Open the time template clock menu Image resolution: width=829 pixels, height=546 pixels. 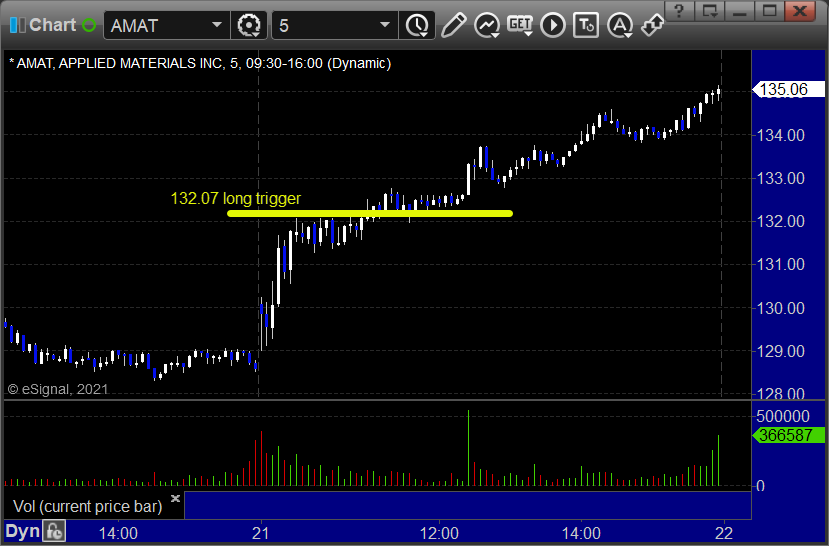(418, 25)
